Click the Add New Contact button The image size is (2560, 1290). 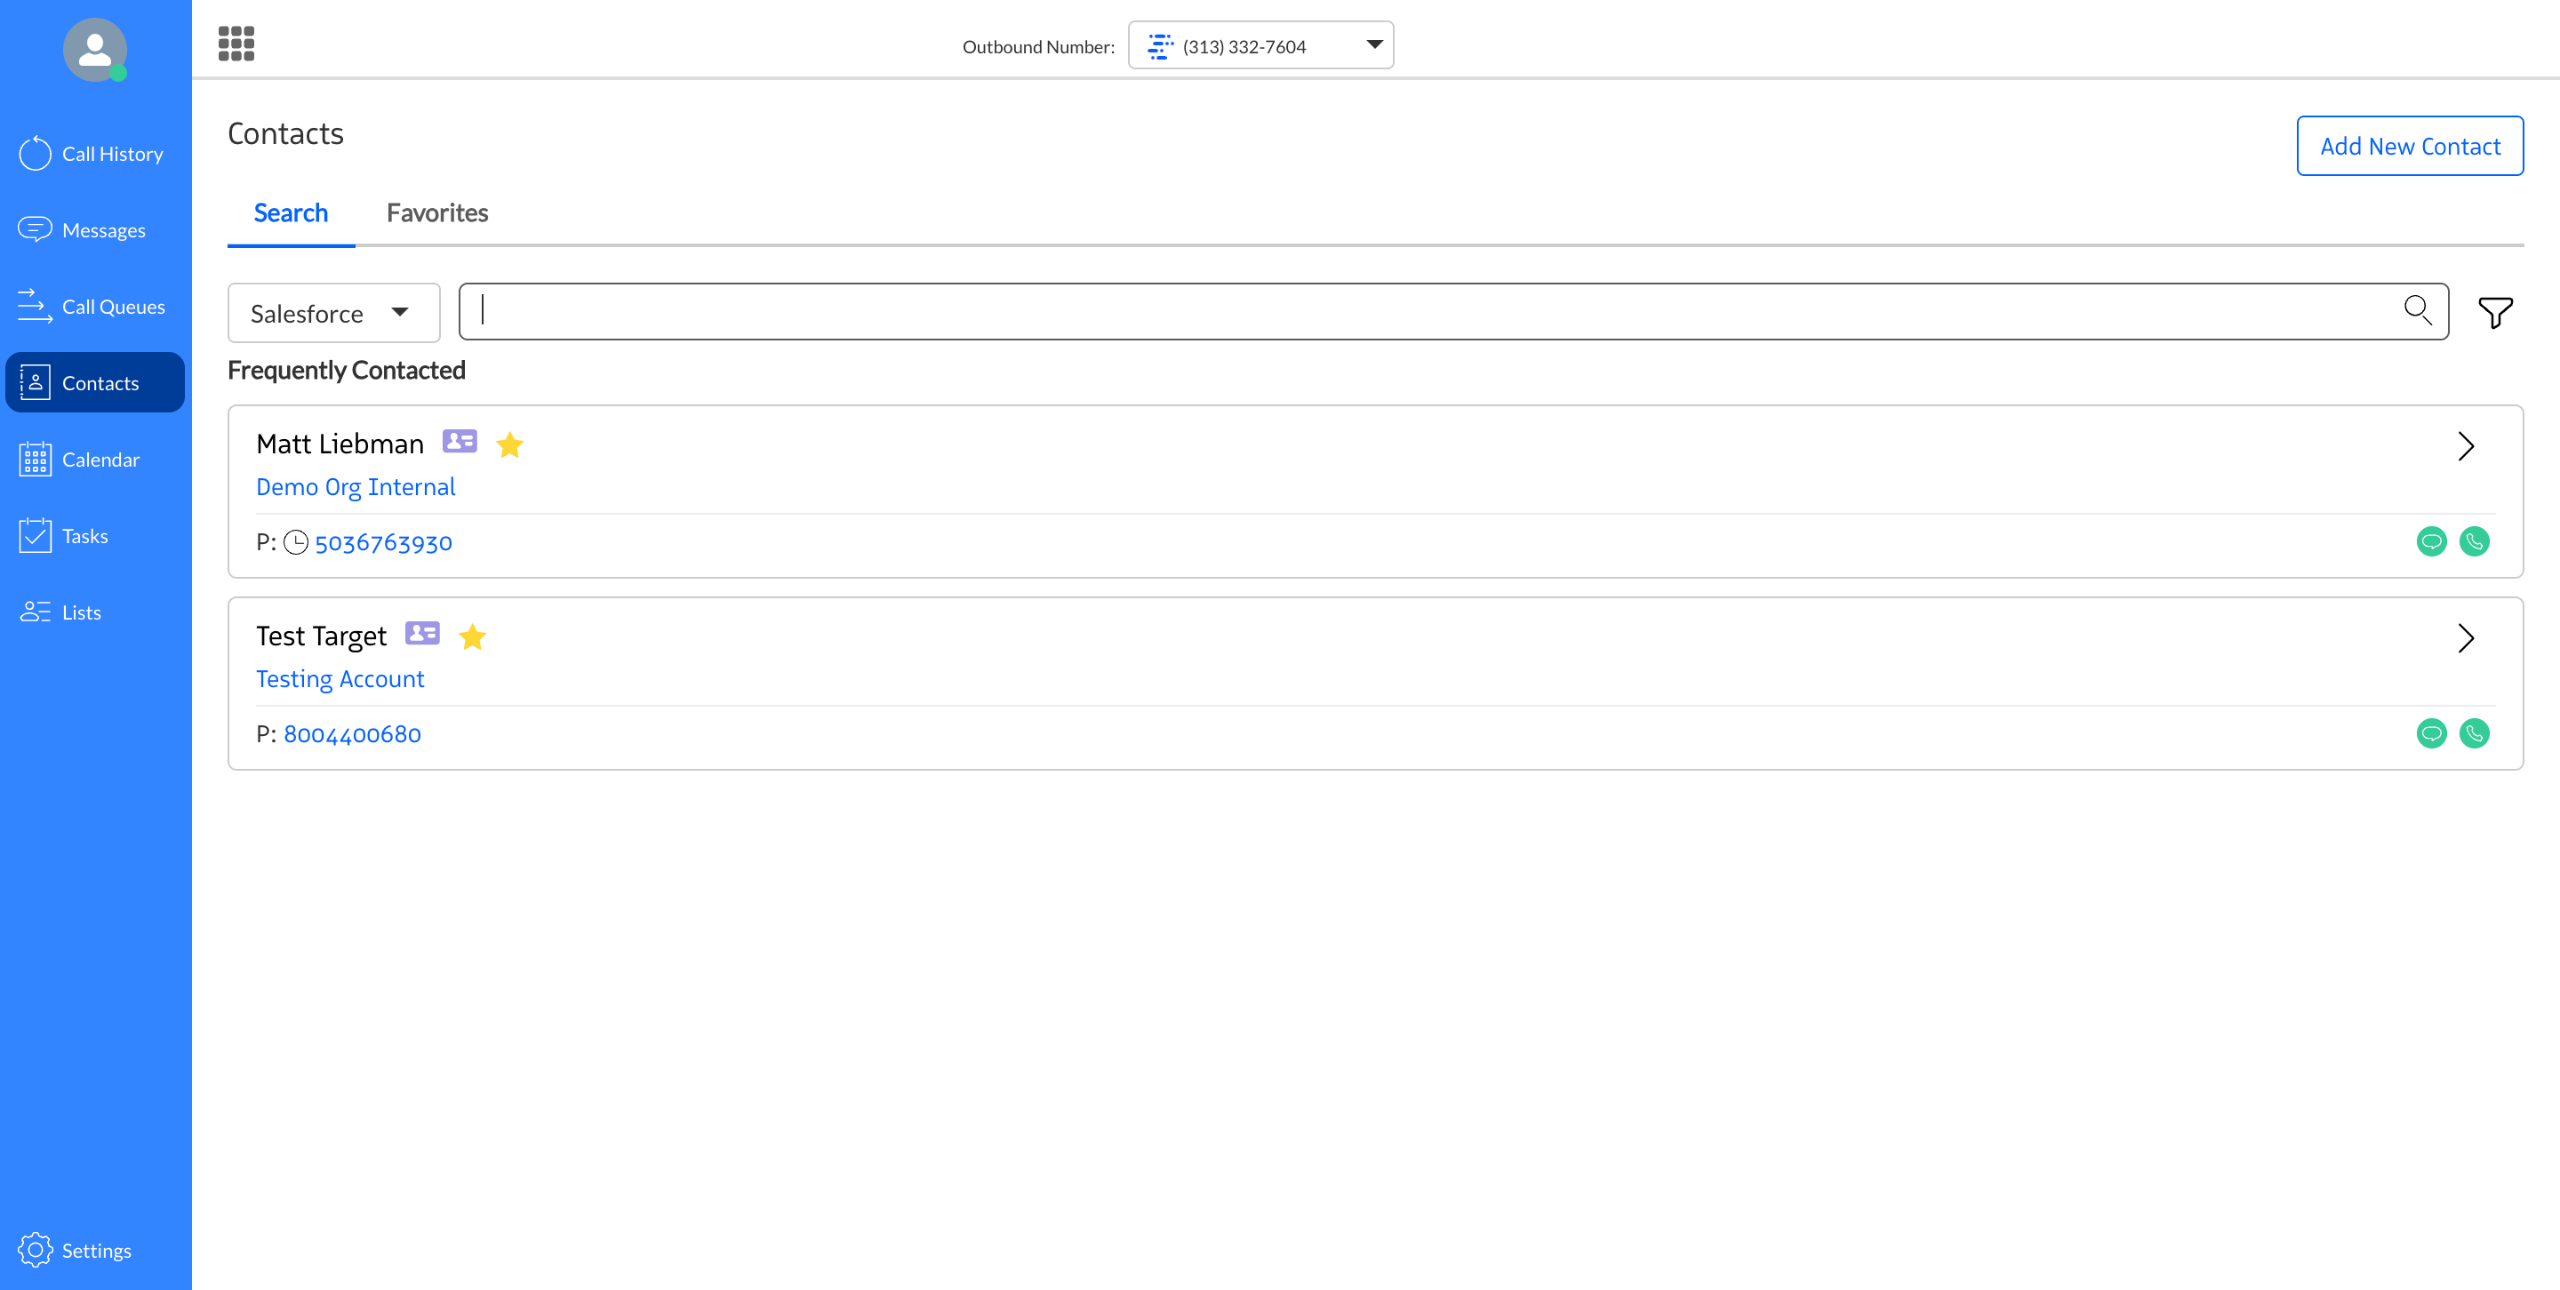[2409, 146]
